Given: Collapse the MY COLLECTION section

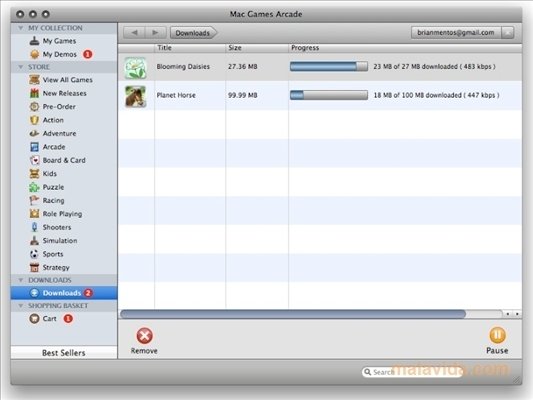Looking at the screenshot, I should click(21, 28).
